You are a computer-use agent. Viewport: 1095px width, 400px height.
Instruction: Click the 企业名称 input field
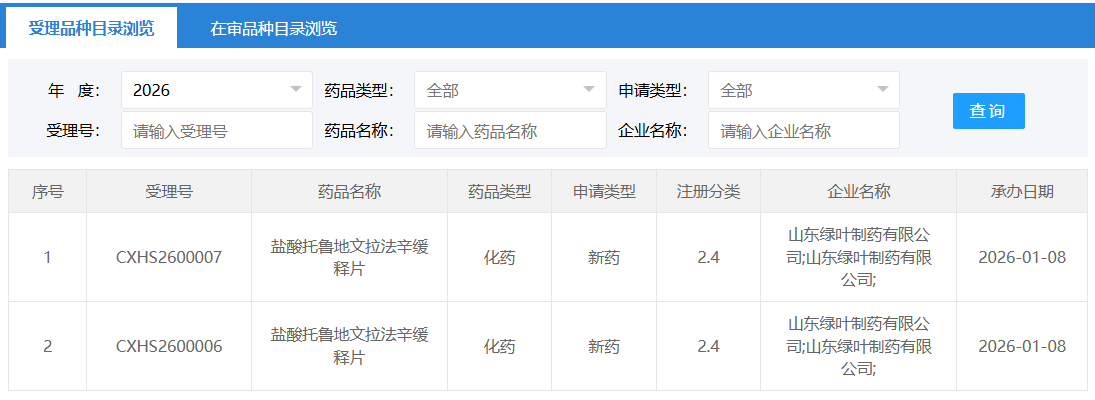(x=803, y=130)
